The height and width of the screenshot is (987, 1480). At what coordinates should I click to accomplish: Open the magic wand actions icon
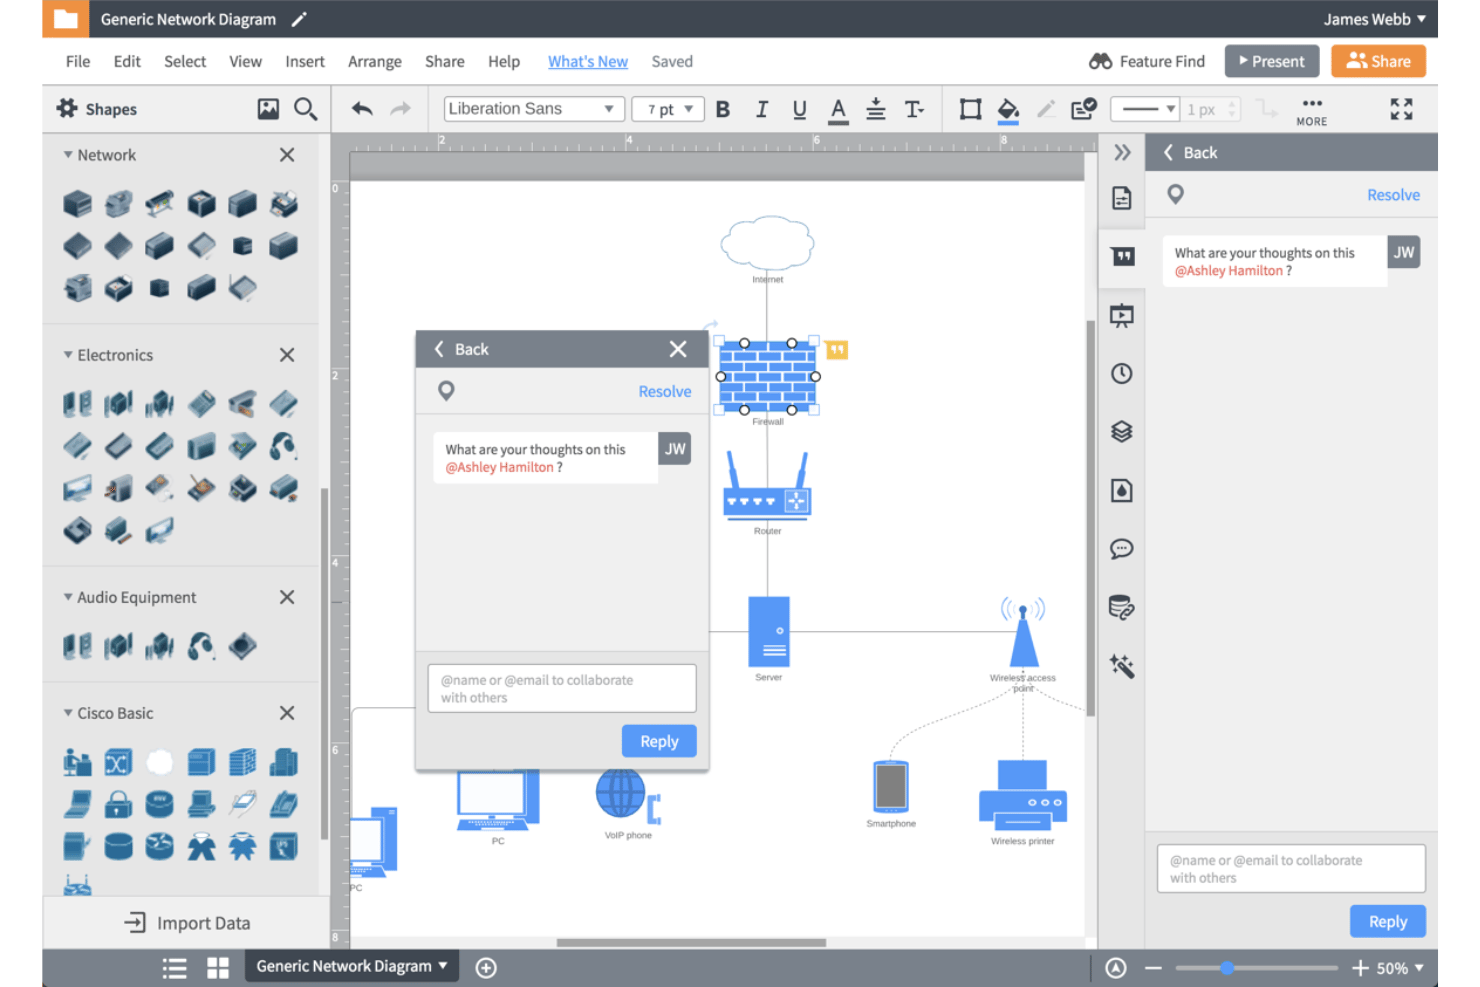(x=1122, y=666)
